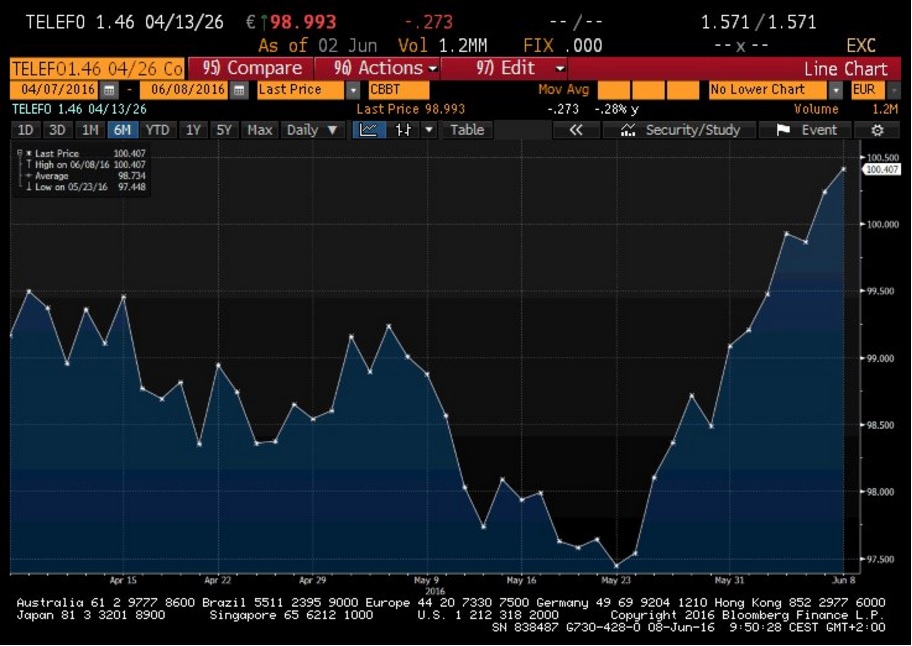Expand the EUR currency dropdown arrow

(x=893, y=90)
